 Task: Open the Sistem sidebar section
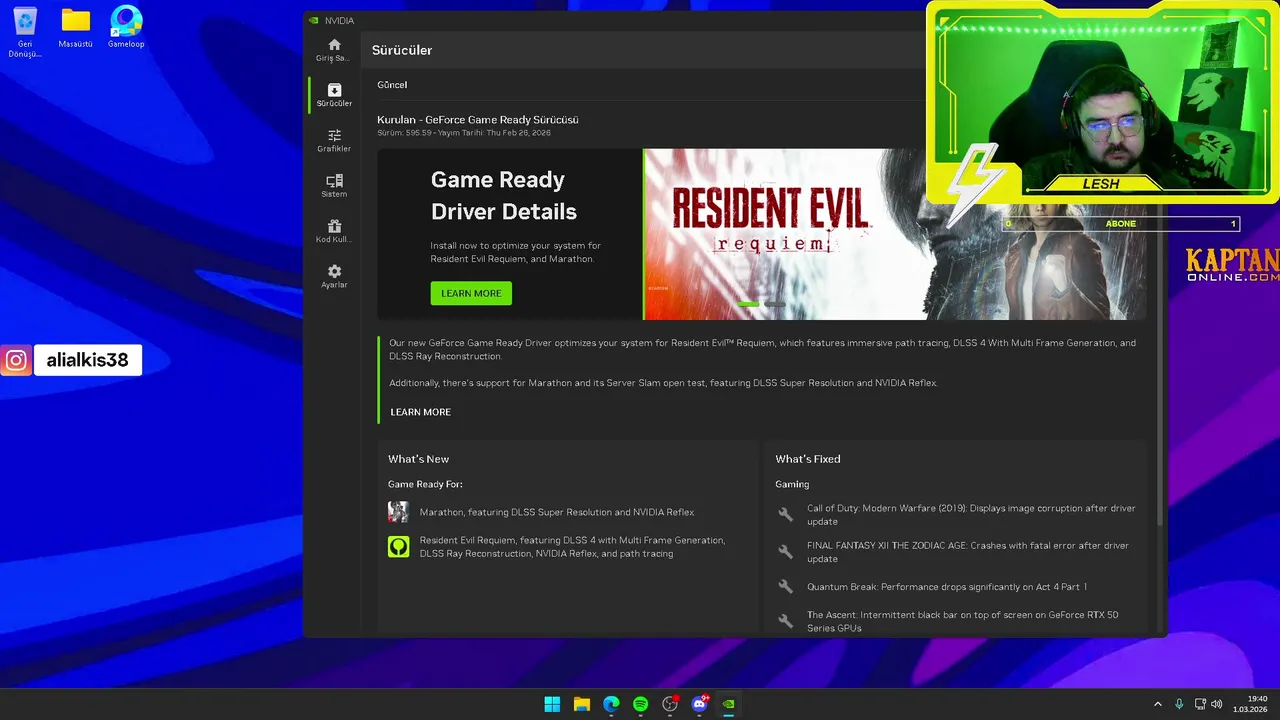tap(334, 186)
